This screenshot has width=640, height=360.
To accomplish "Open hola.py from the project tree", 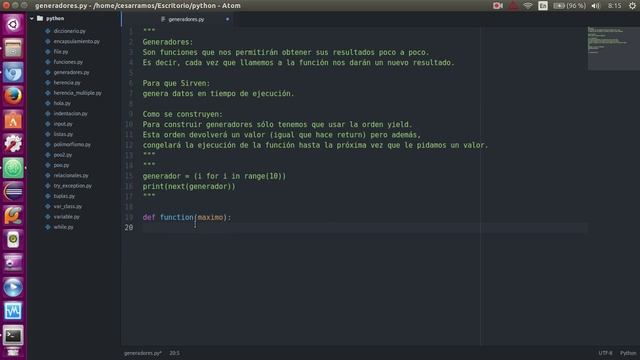I will [62, 103].
